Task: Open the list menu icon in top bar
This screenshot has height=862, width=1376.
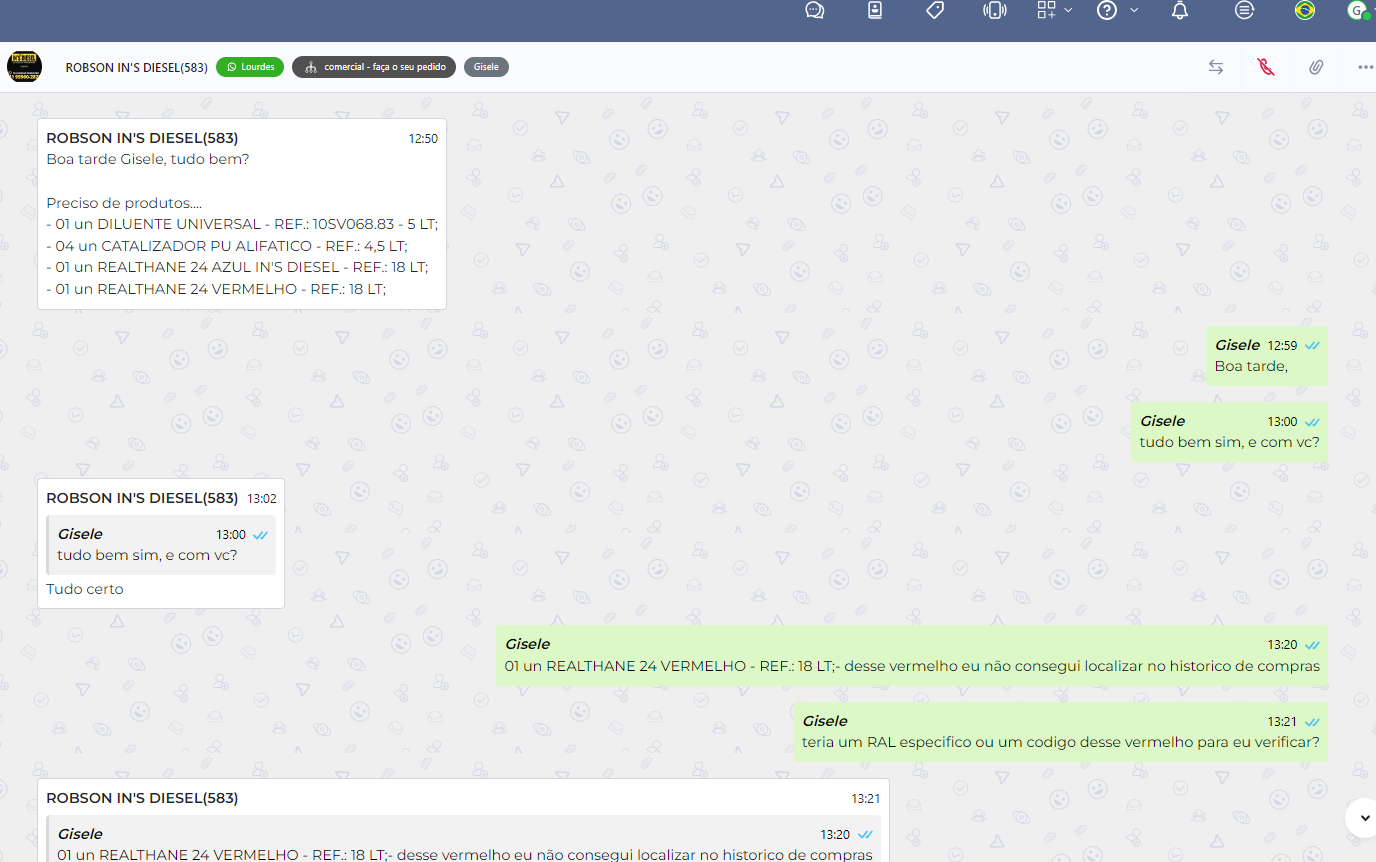Action: (x=1244, y=11)
